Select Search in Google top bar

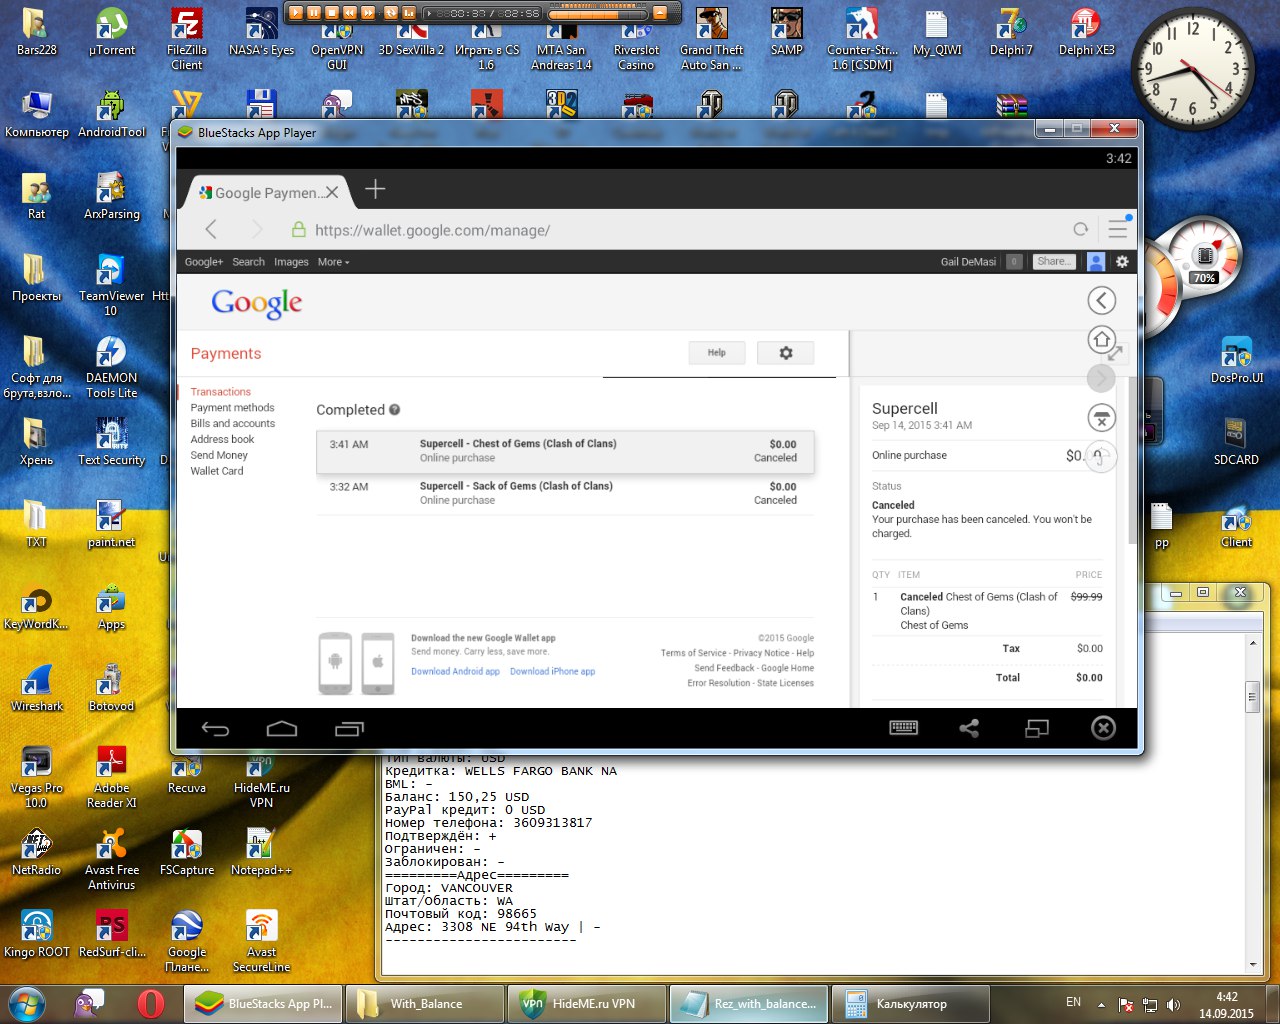[x=249, y=262]
